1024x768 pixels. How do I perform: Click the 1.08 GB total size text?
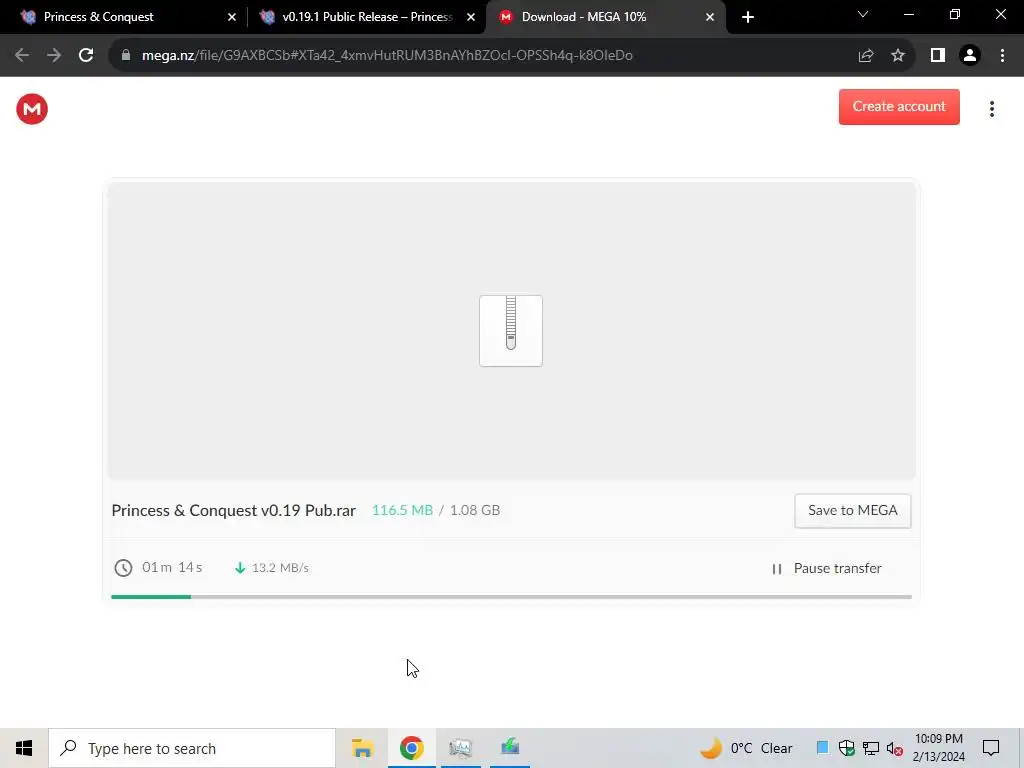[475, 511]
